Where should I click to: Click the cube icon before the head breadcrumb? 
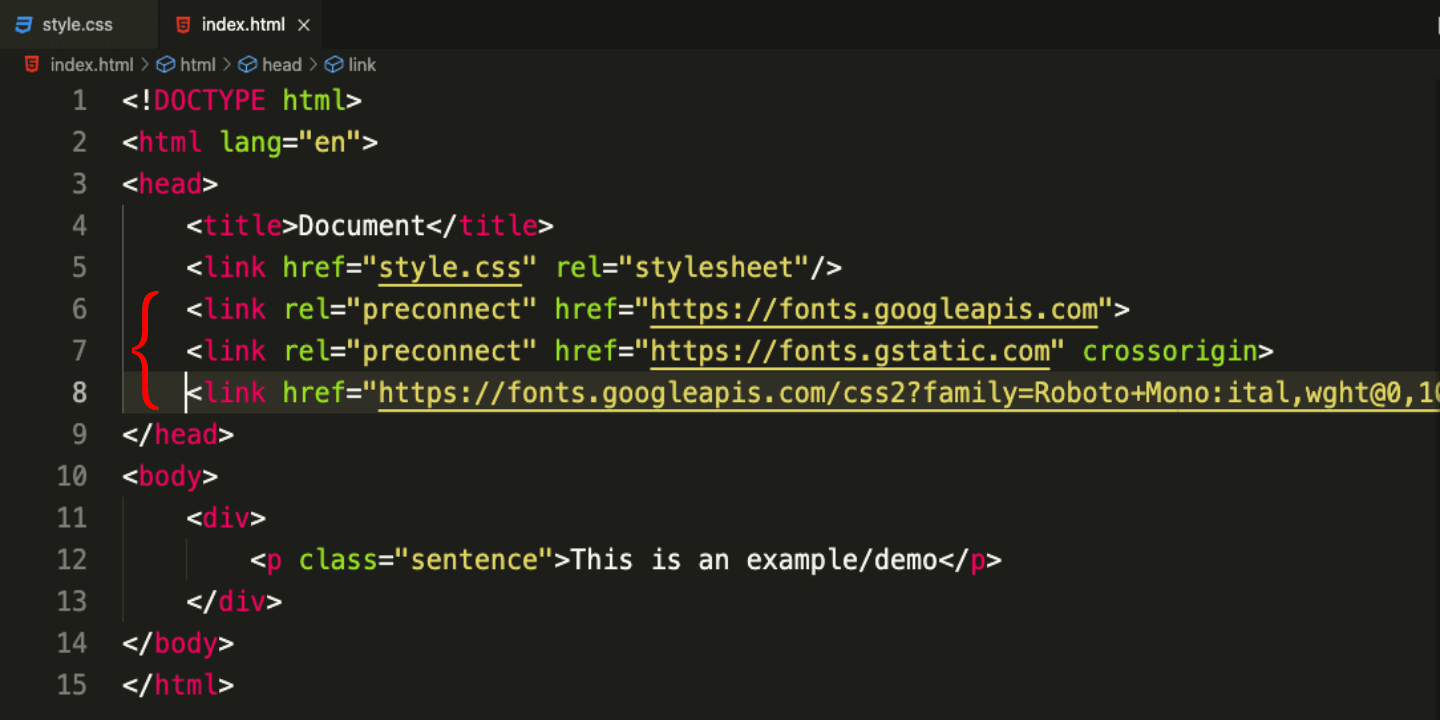coord(248,65)
